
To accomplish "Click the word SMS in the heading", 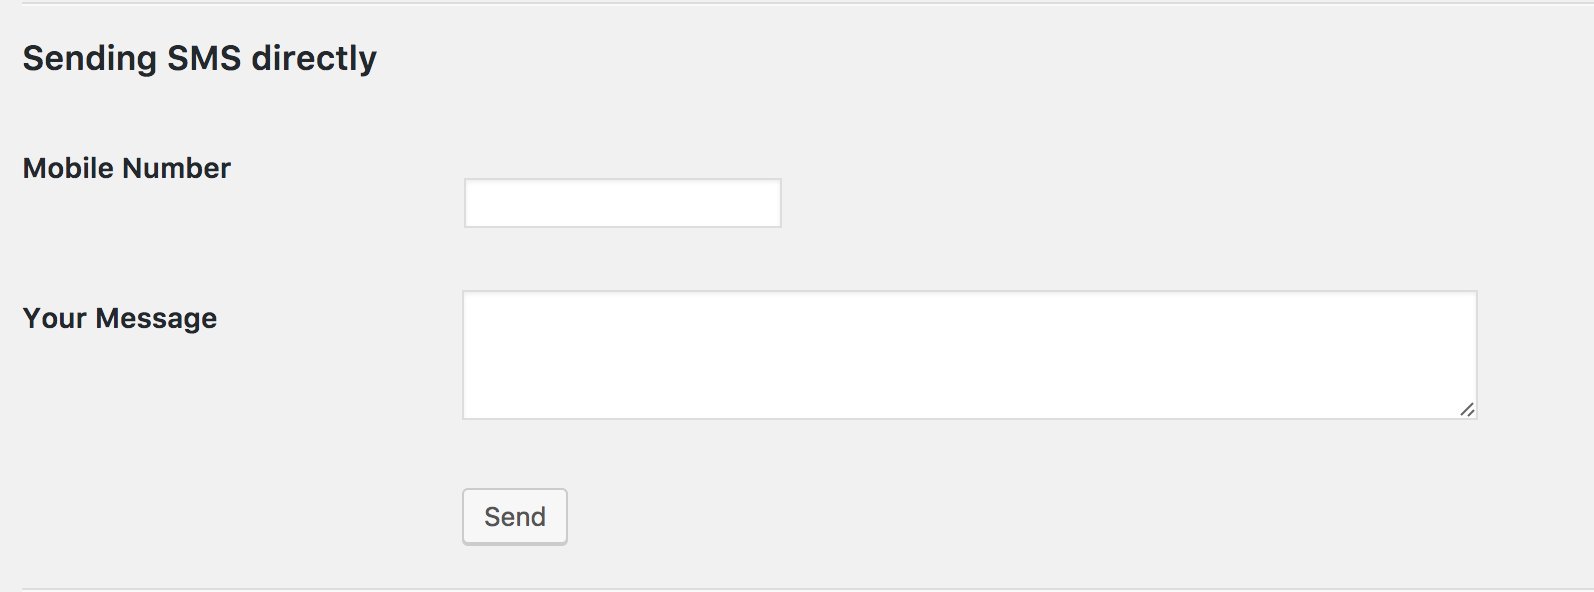I will tap(204, 58).
